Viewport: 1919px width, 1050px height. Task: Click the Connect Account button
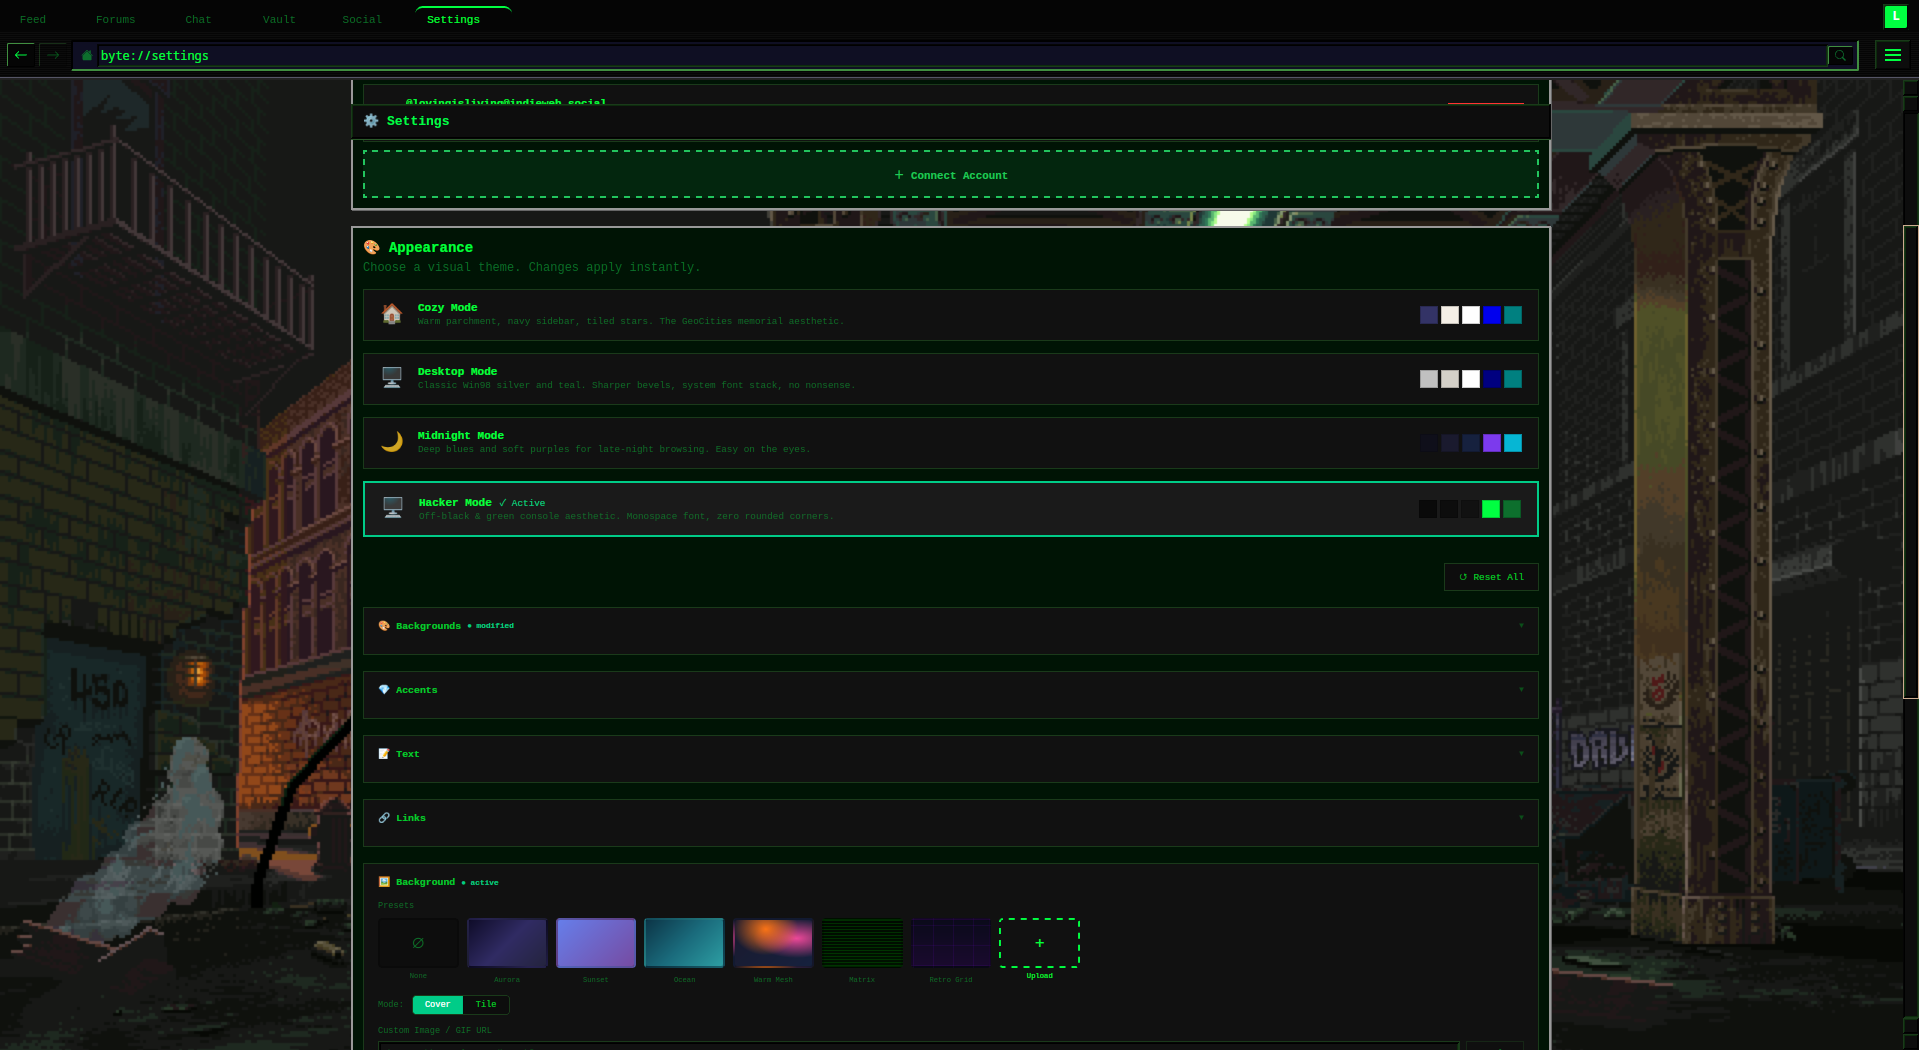coord(950,174)
